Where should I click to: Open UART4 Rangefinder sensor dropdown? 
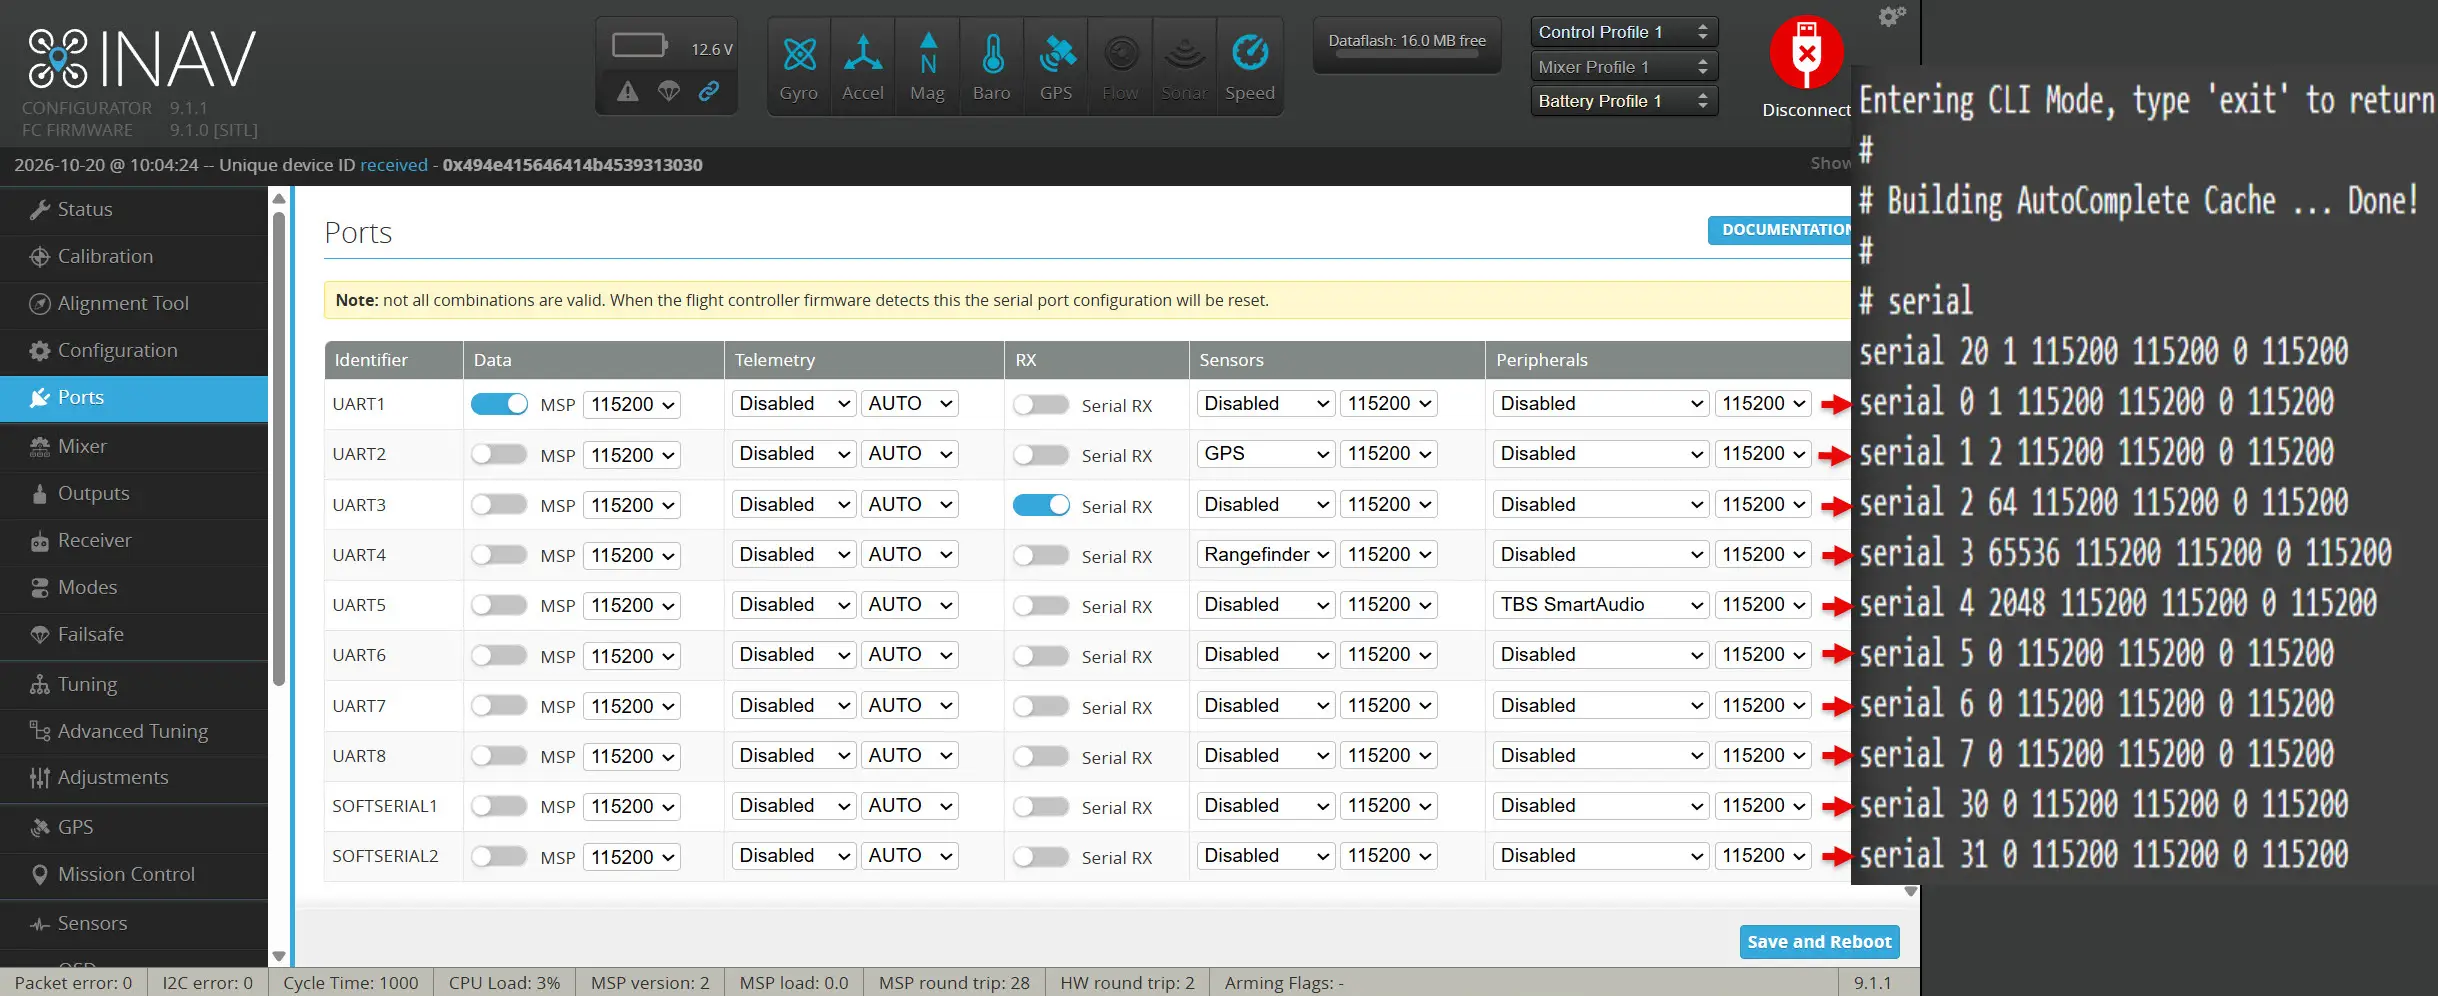[x=1265, y=555]
